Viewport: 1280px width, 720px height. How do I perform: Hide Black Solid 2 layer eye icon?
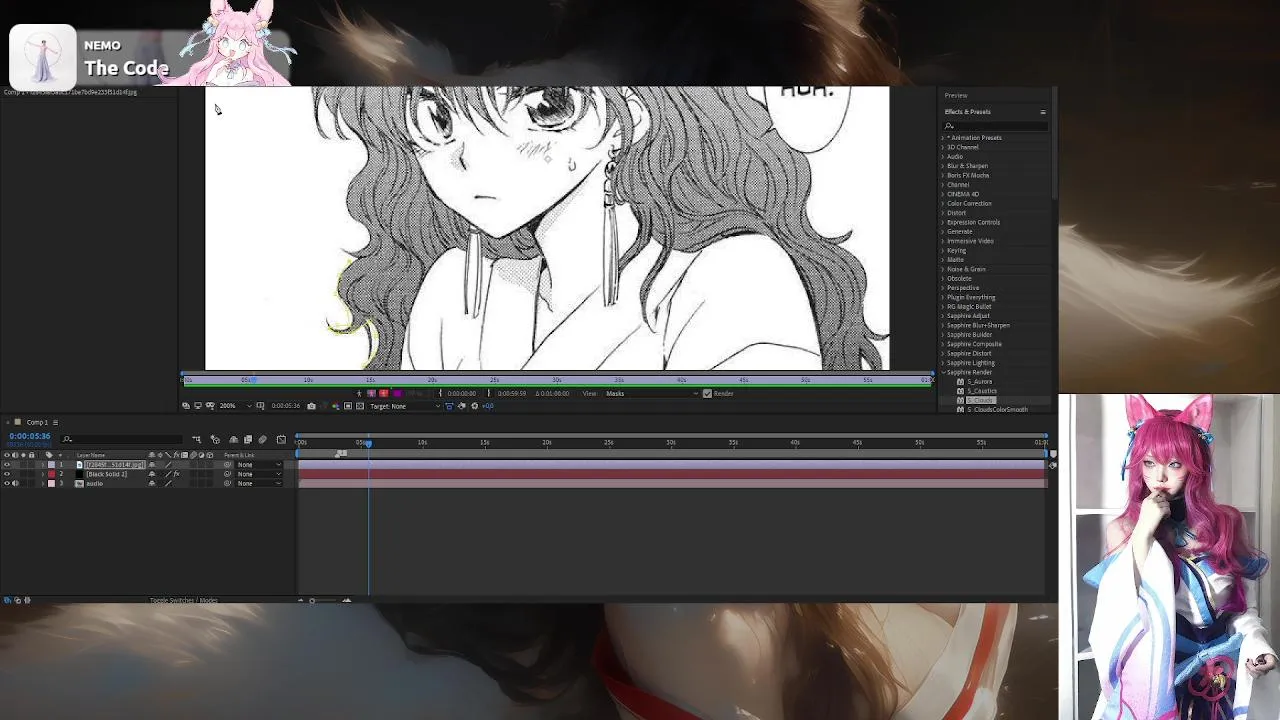pos(7,474)
